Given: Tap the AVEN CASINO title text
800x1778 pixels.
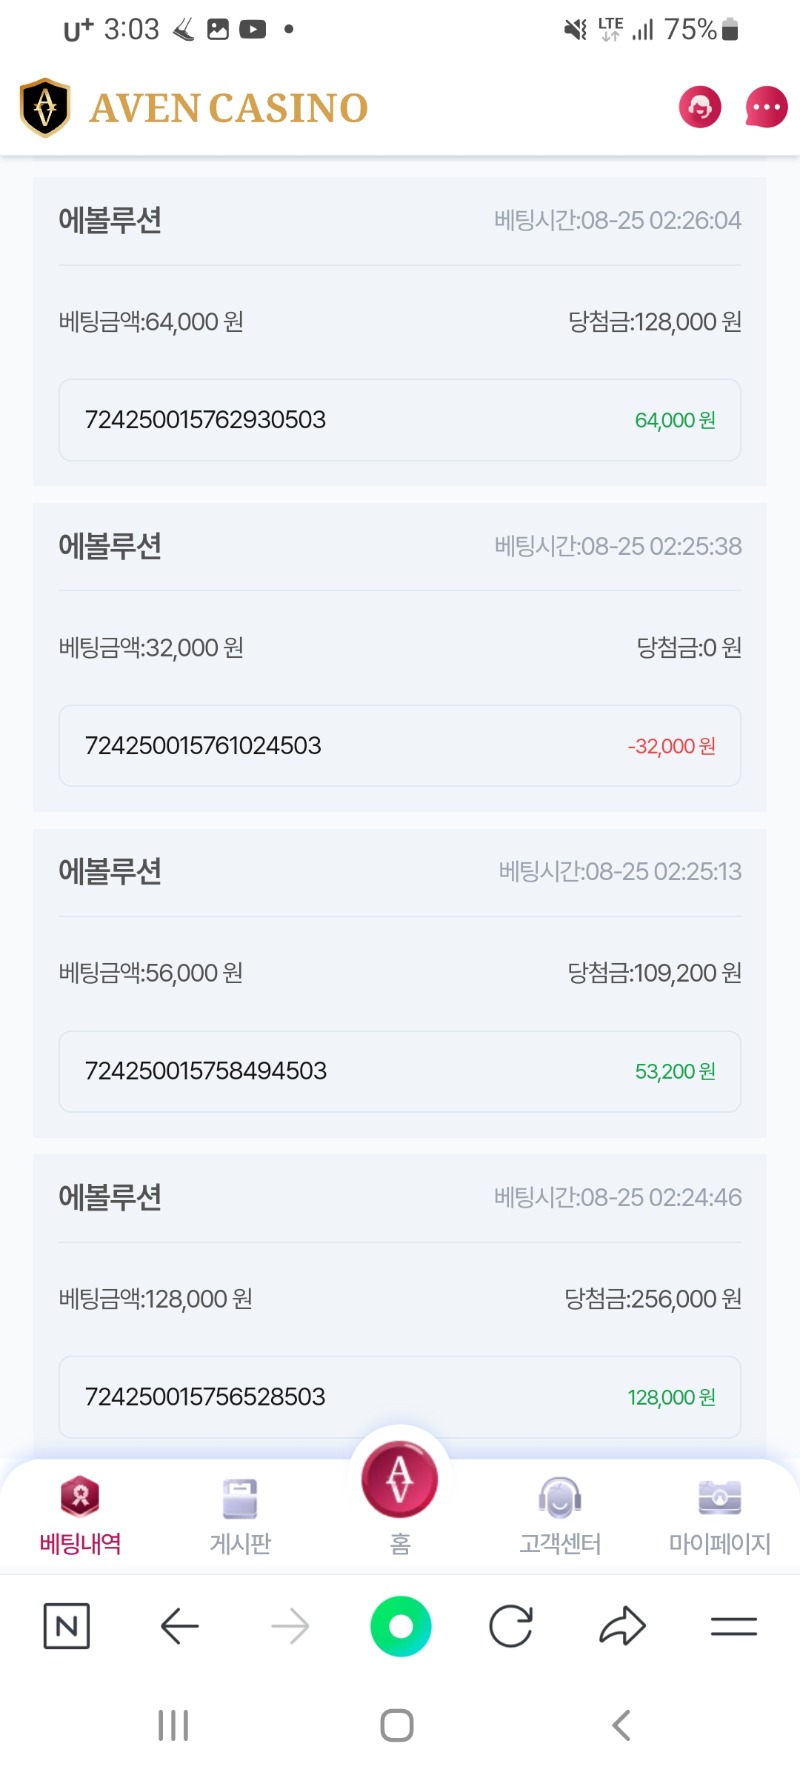Looking at the screenshot, I should (x=229, y=108).
